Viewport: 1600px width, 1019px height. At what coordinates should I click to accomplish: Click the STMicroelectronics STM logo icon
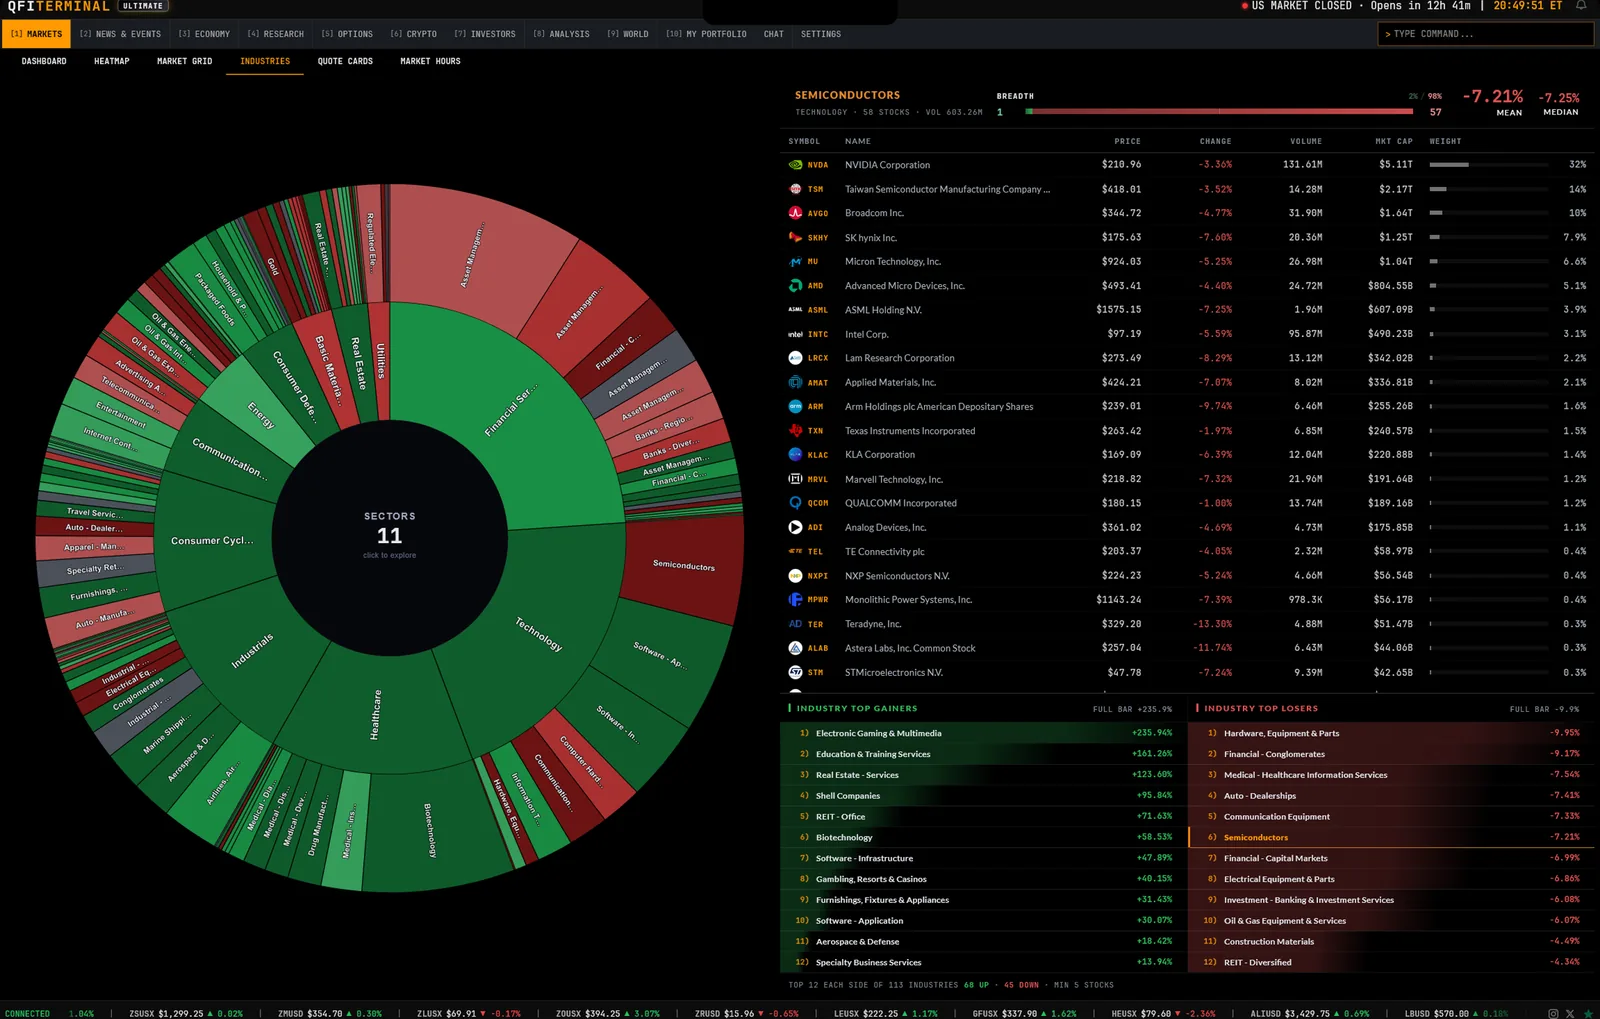pos(795,672)
